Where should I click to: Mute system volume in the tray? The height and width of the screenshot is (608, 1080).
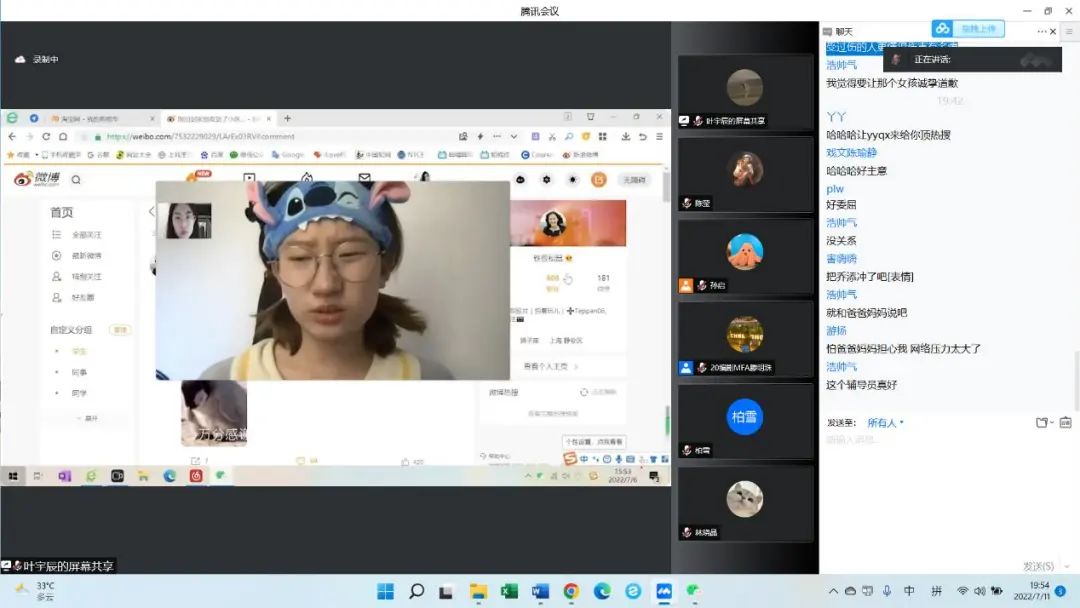point(979,591)
